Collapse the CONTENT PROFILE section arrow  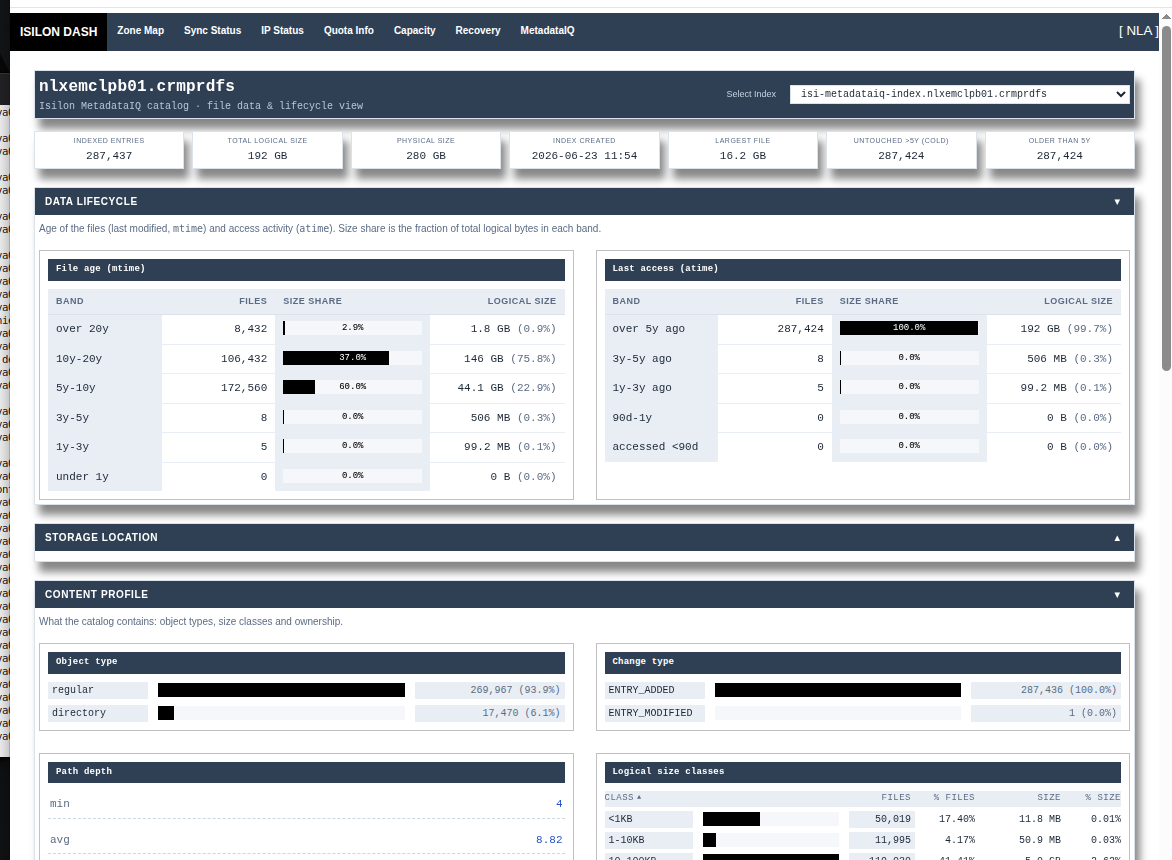1117,595
